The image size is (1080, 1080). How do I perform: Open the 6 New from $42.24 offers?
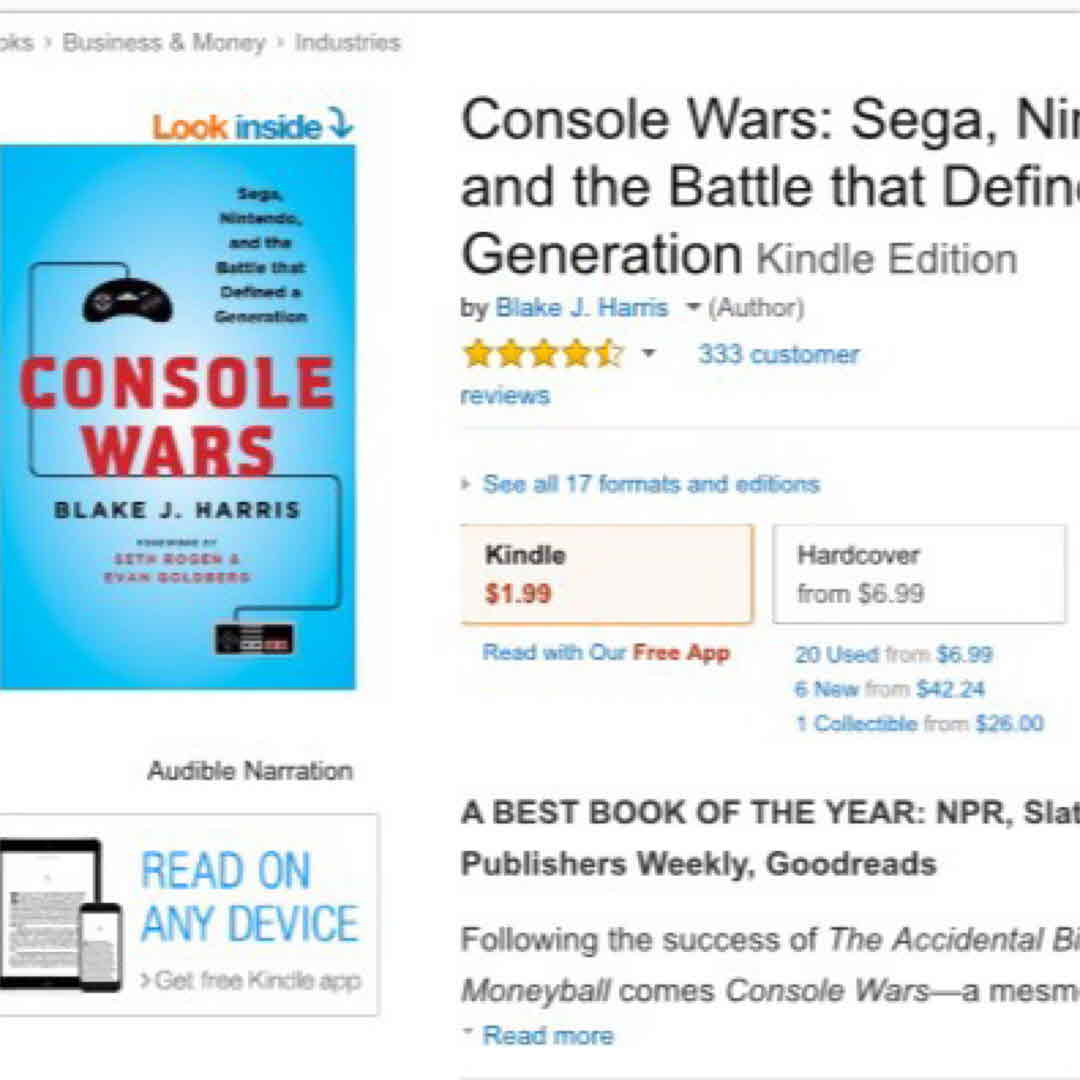889,689
